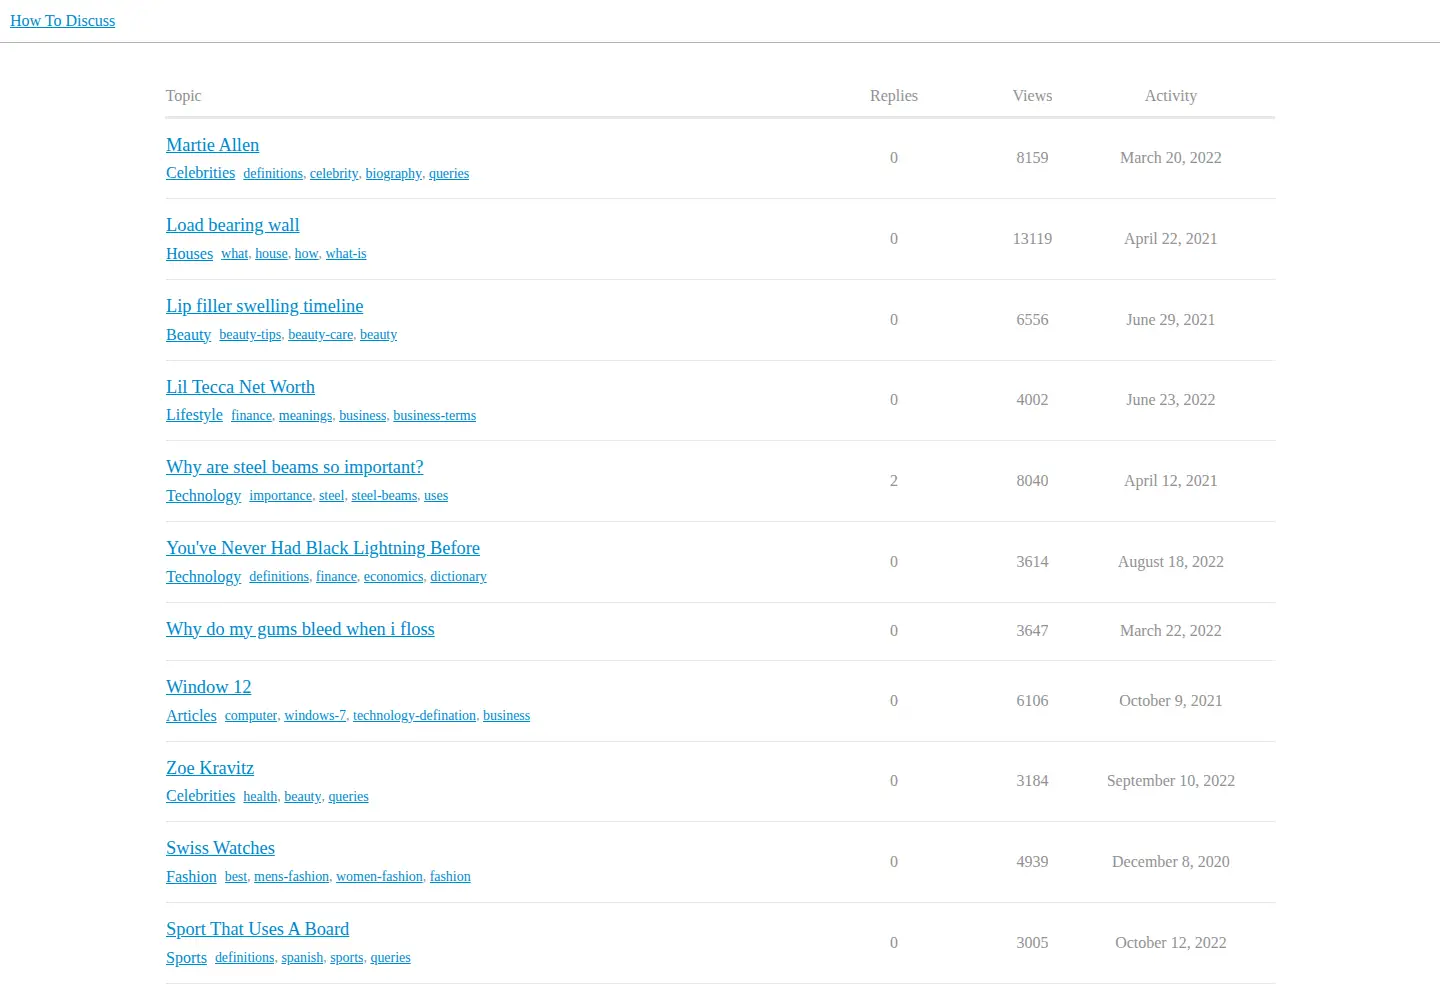Go to the Houses category

[x=189, y=254]
